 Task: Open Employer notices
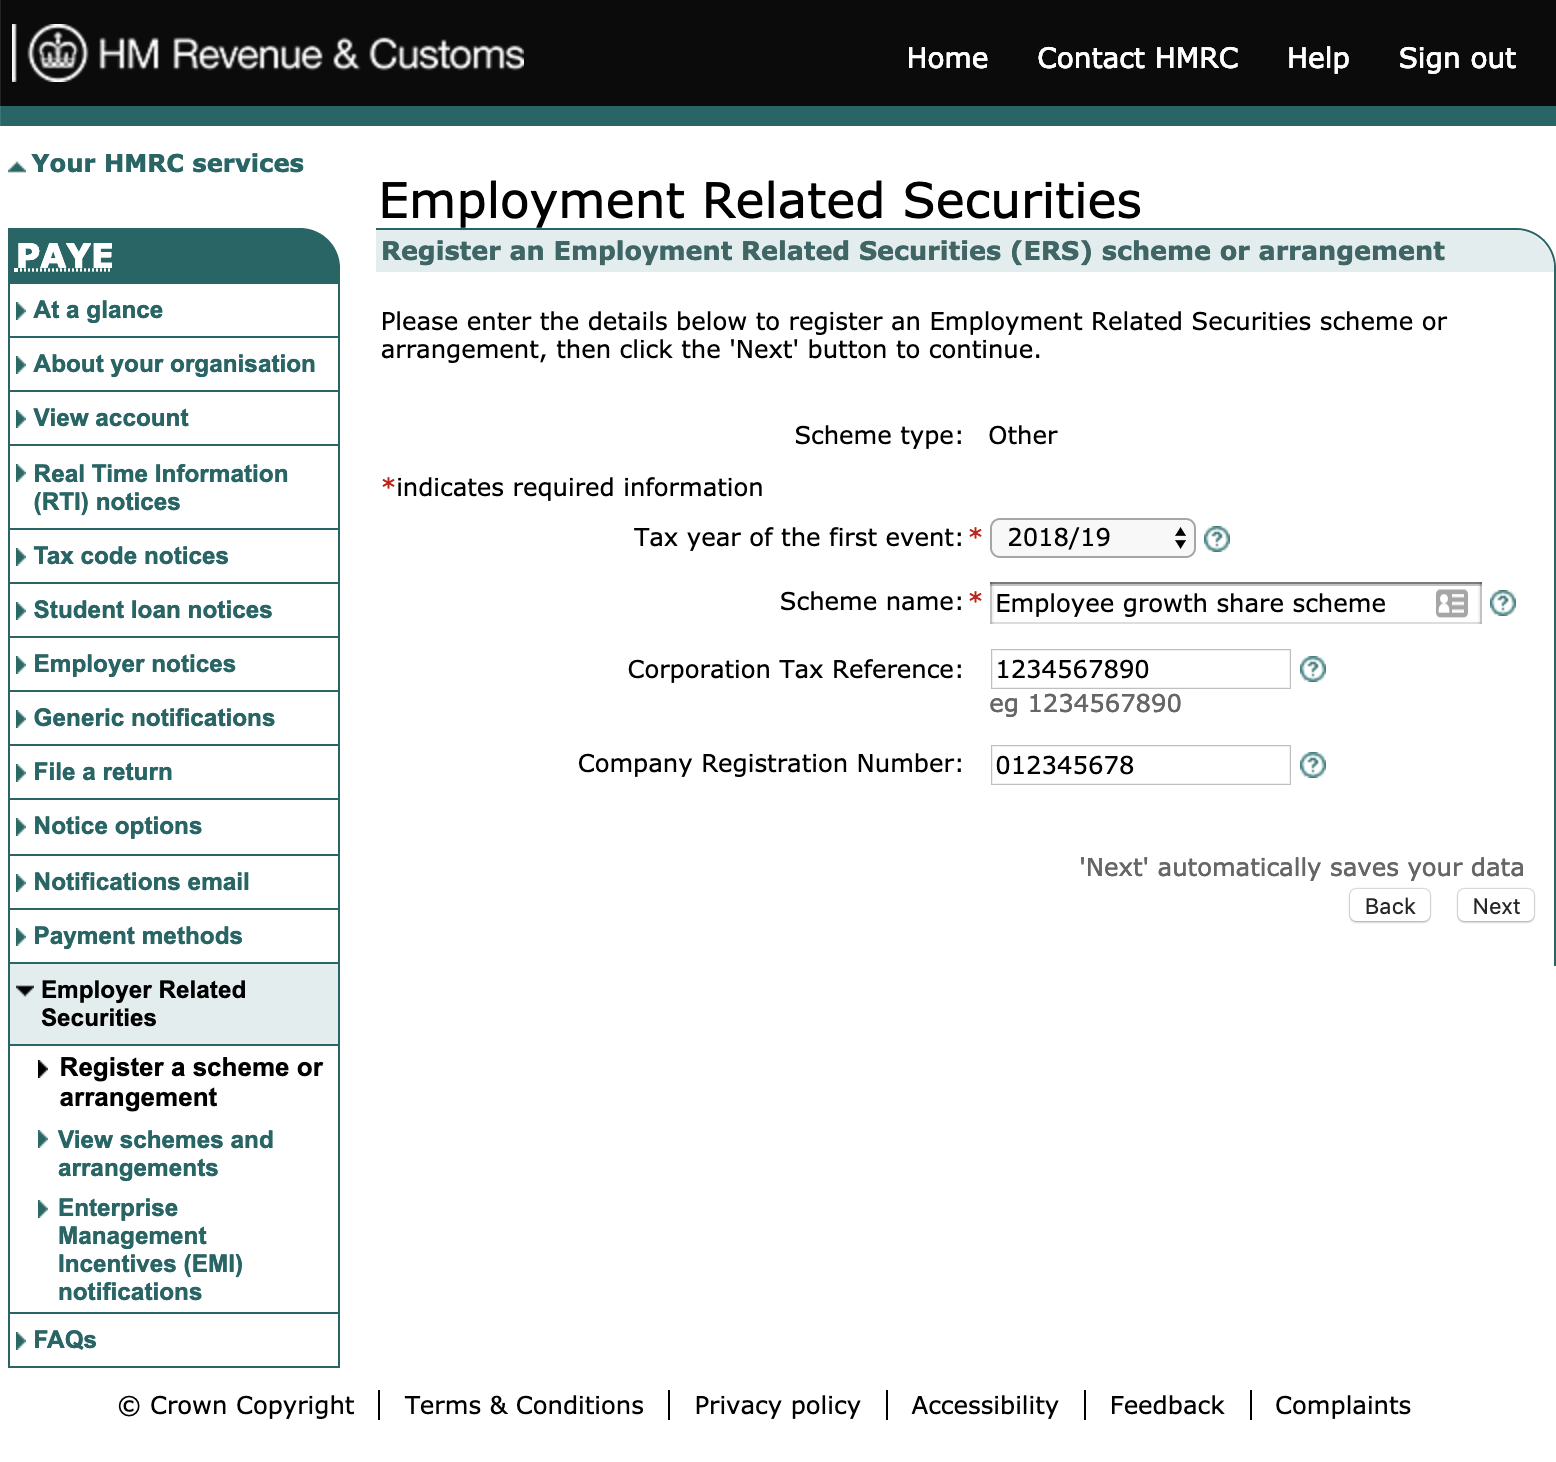coord(135,664)
